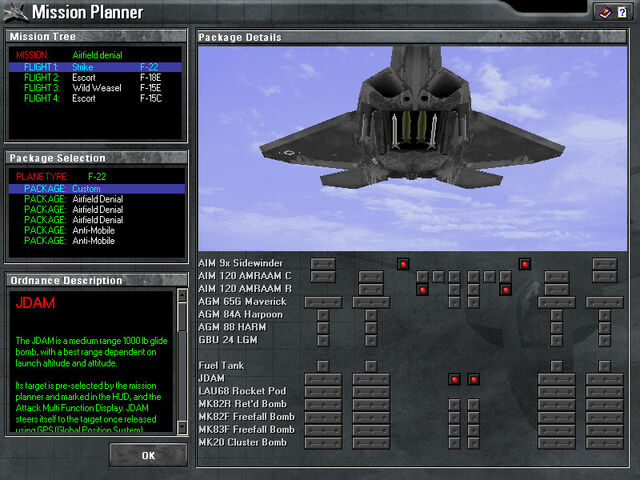Click leftmost AGM 88 HARM slot
Image resolution: width=640 pixels, height=480 pixels.
(323, 328)
